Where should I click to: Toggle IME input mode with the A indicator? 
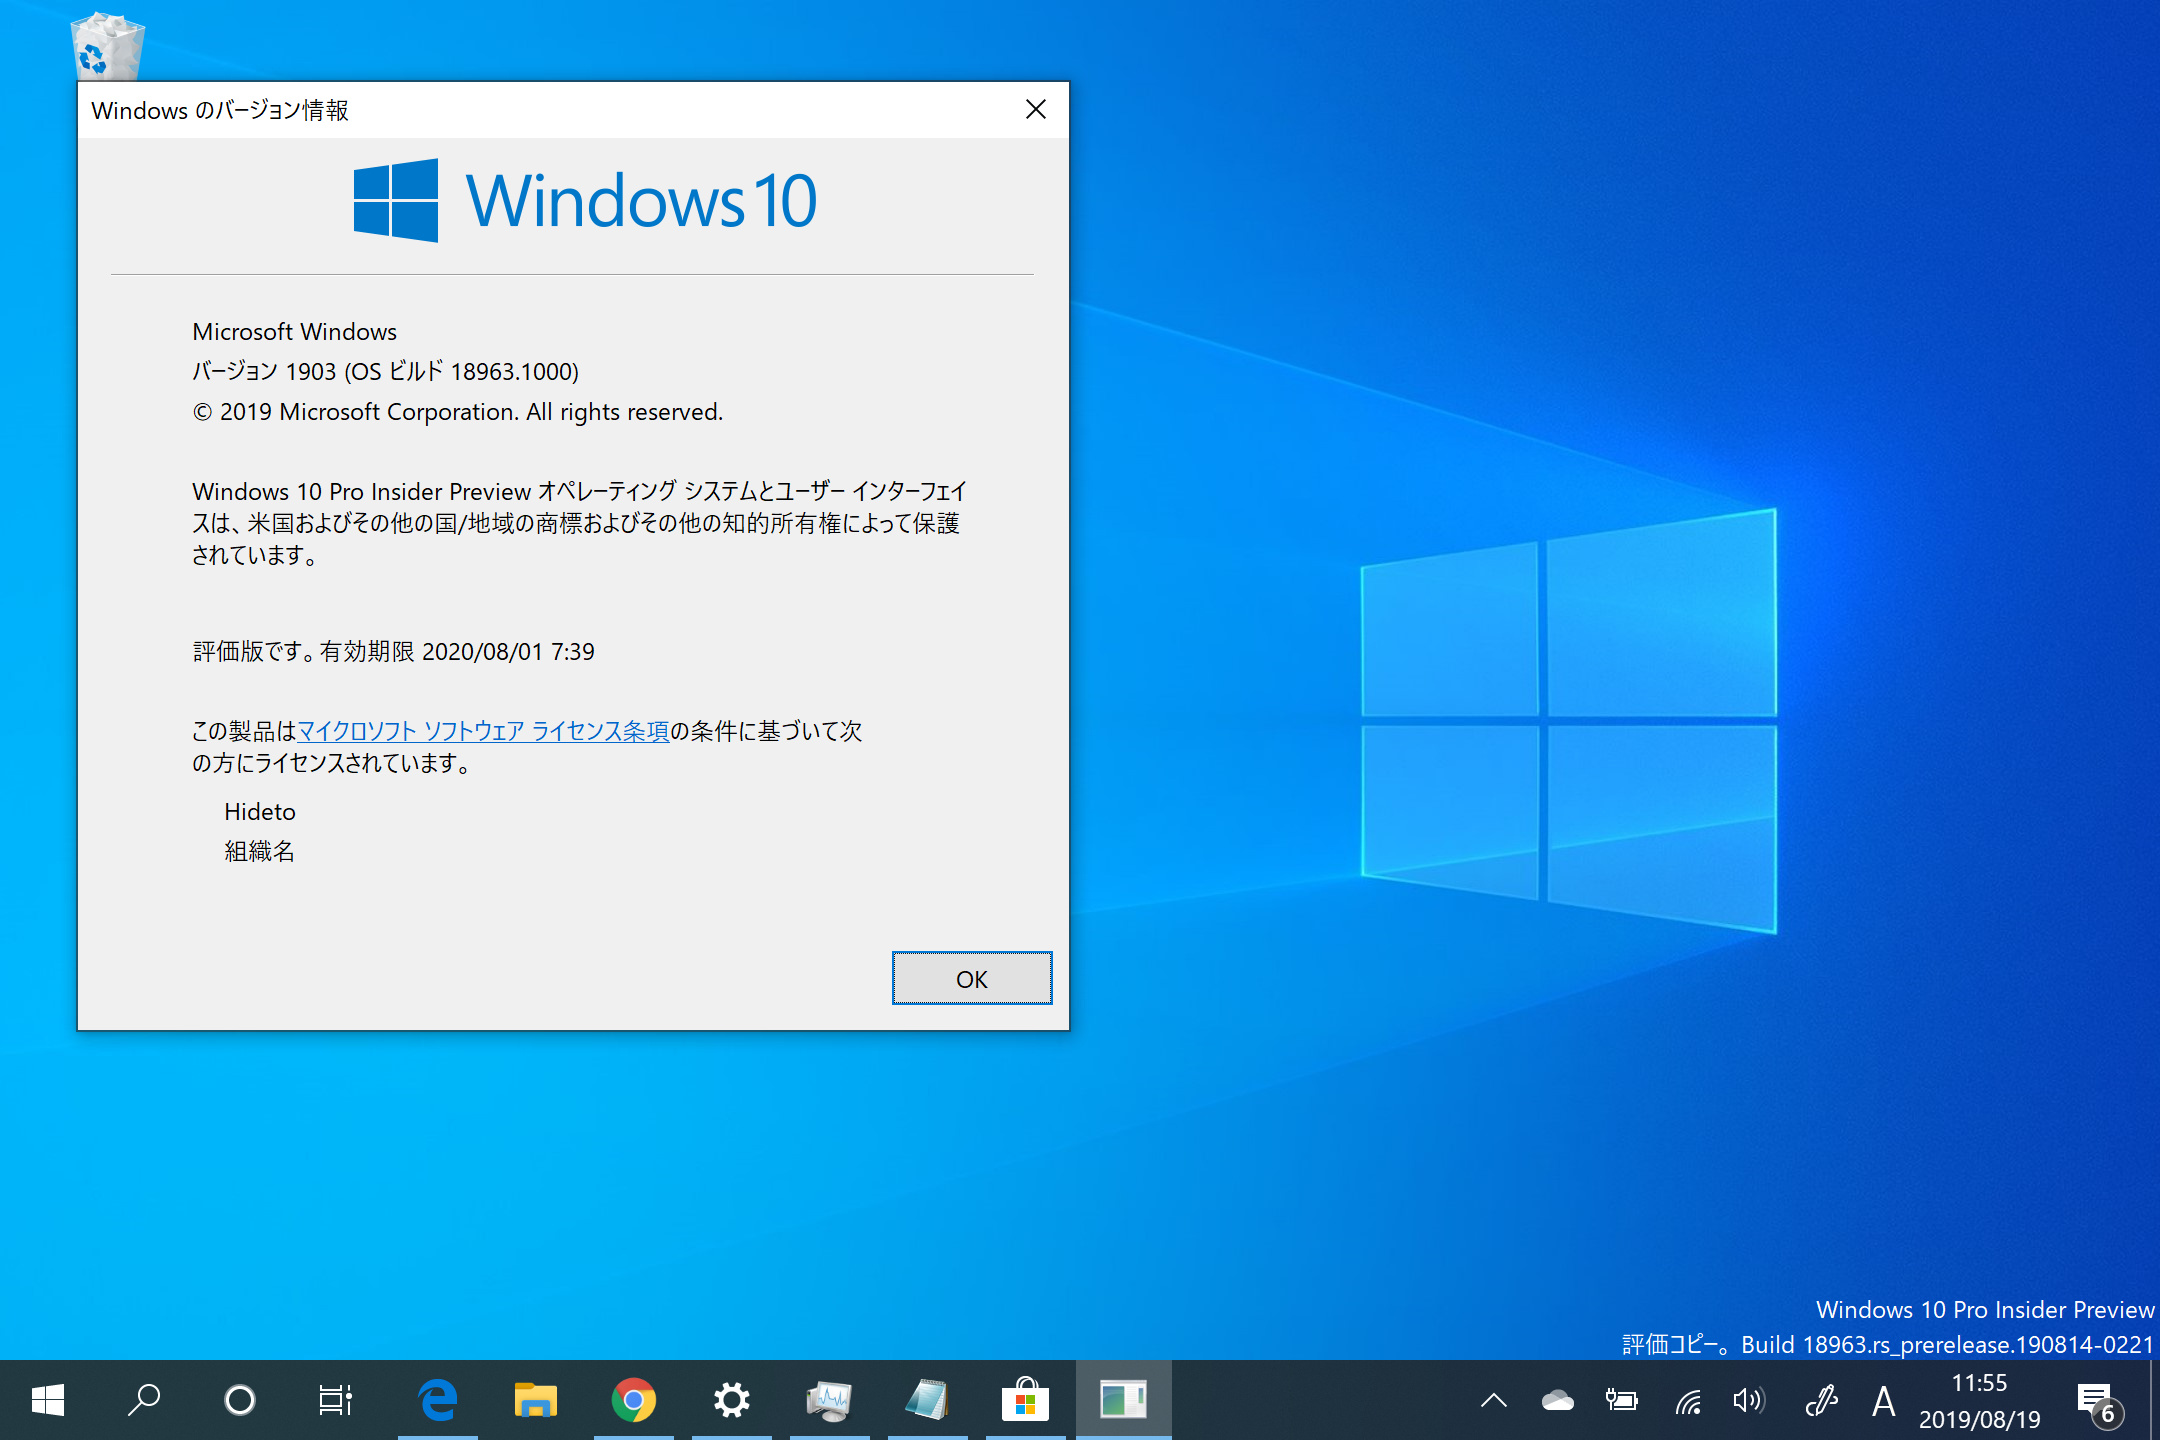pos(1884,1400)
